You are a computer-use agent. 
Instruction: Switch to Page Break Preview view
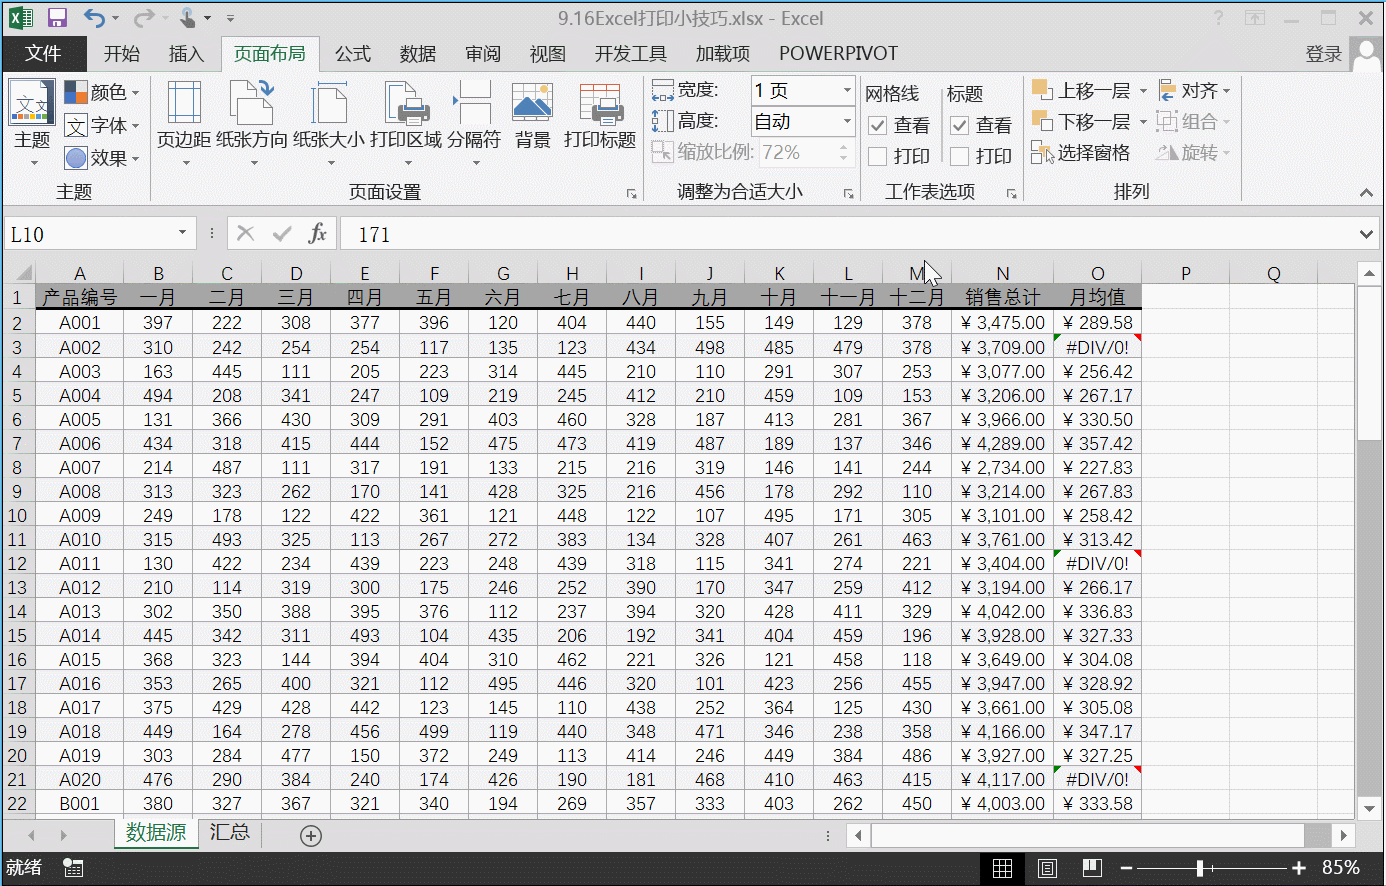point(1092,868)
